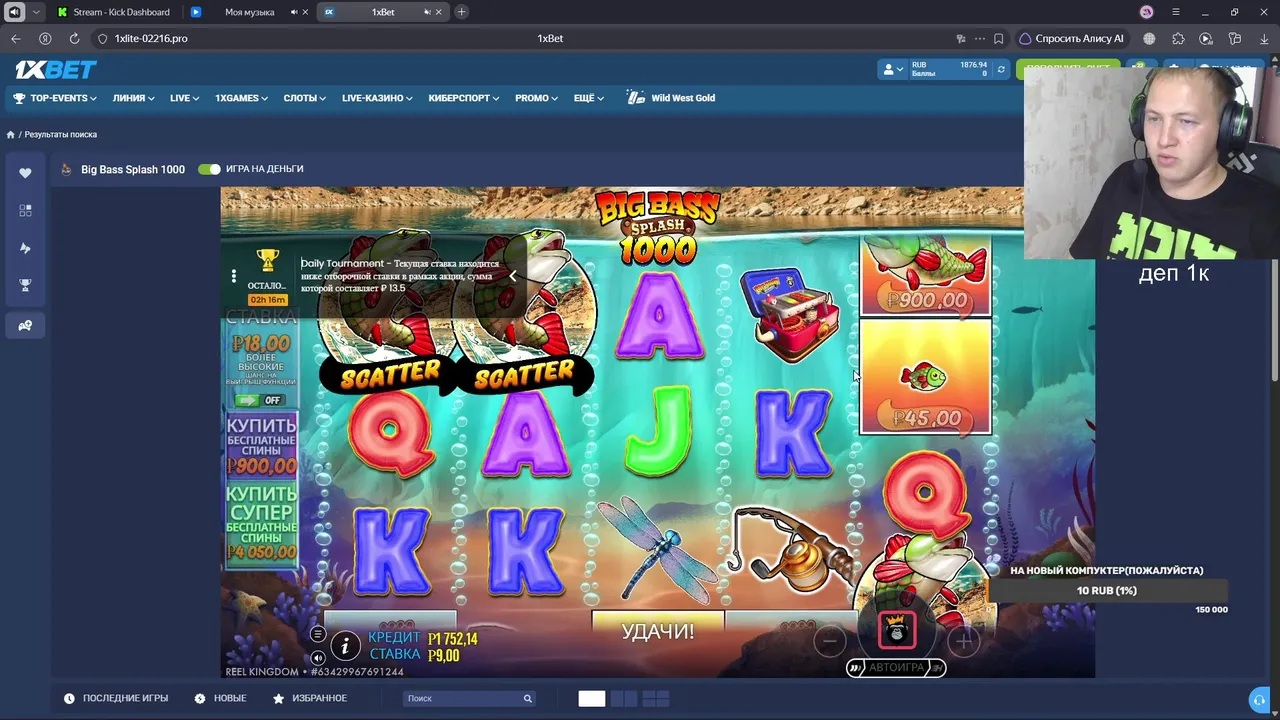
Task: Open browser extensions puzzle icon
Action: [1178, 39]
